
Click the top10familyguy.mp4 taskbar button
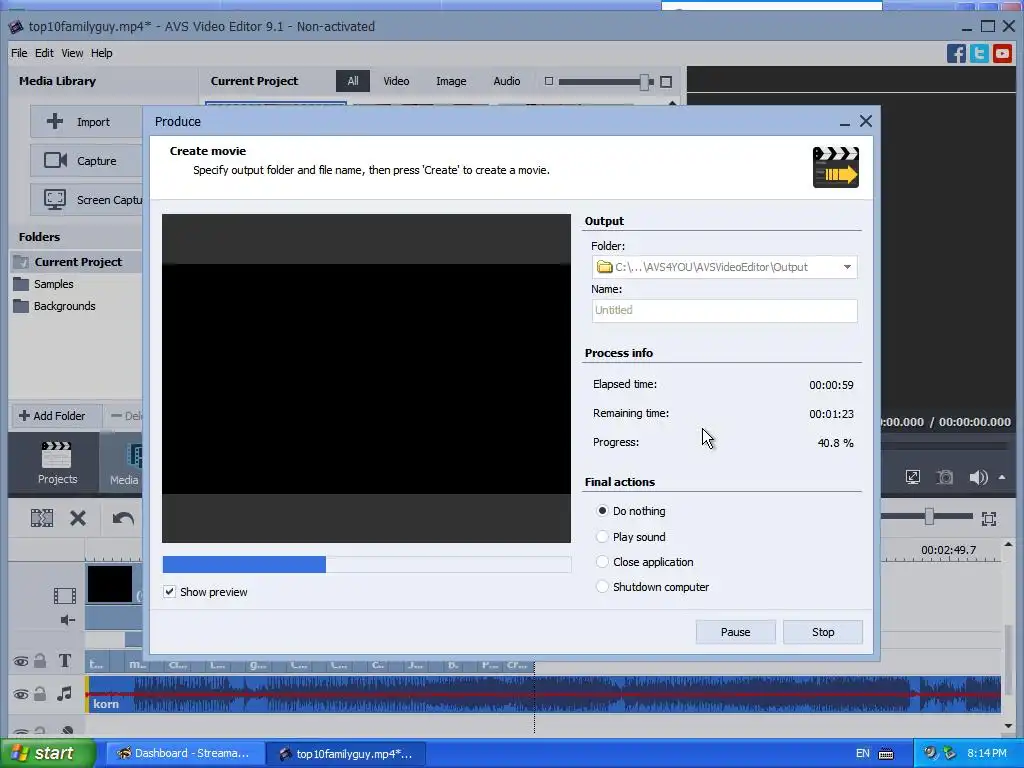pyautogui.click(x=347, y=754)
